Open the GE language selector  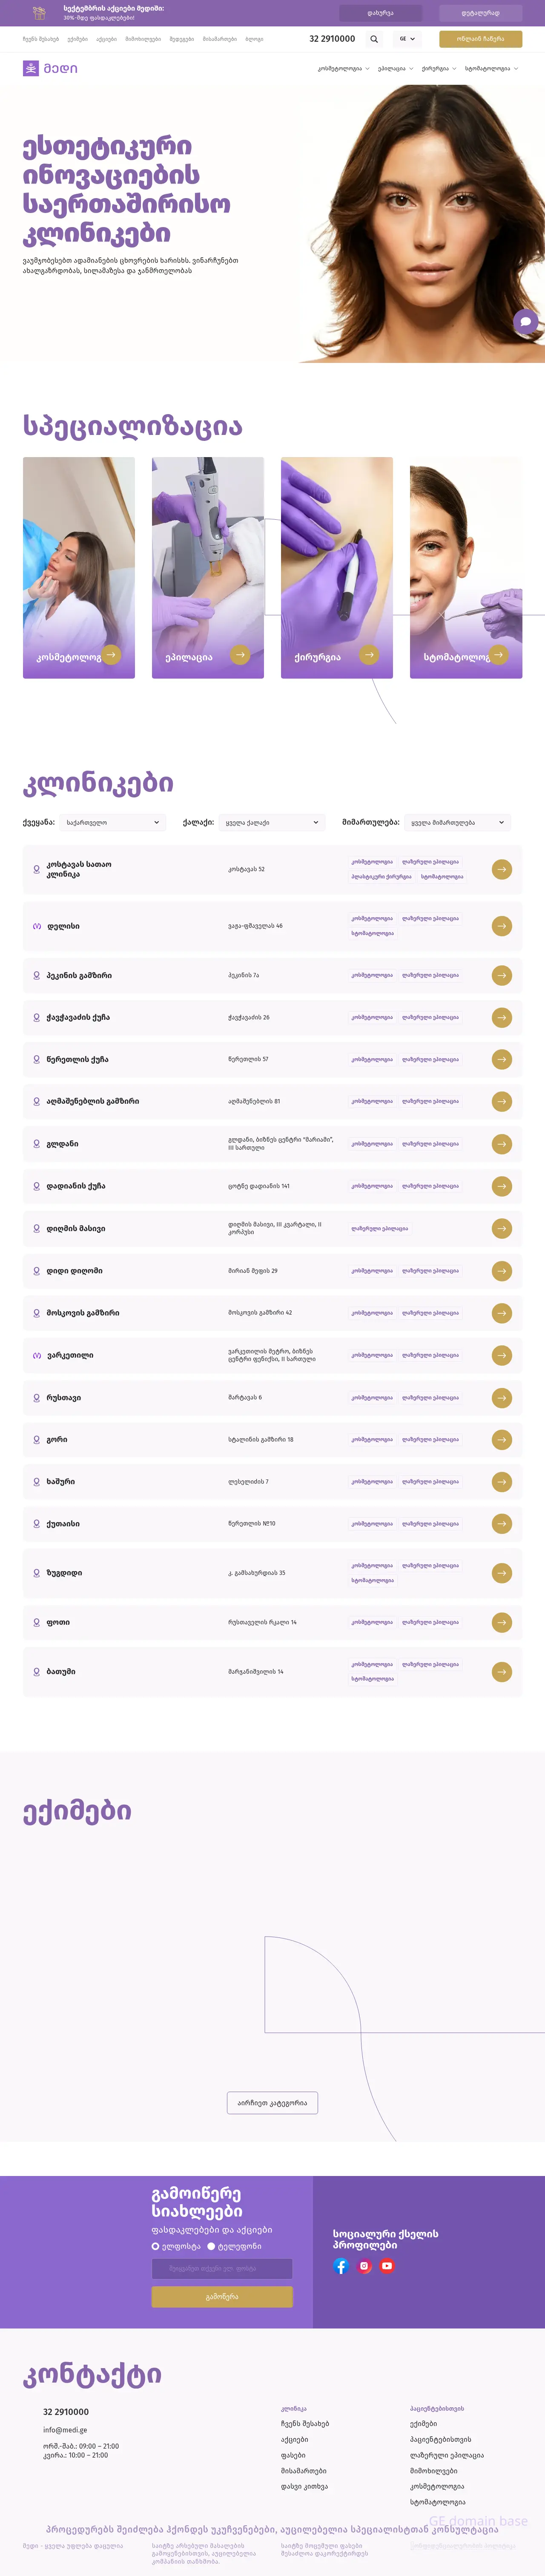[x=407, y=39]
